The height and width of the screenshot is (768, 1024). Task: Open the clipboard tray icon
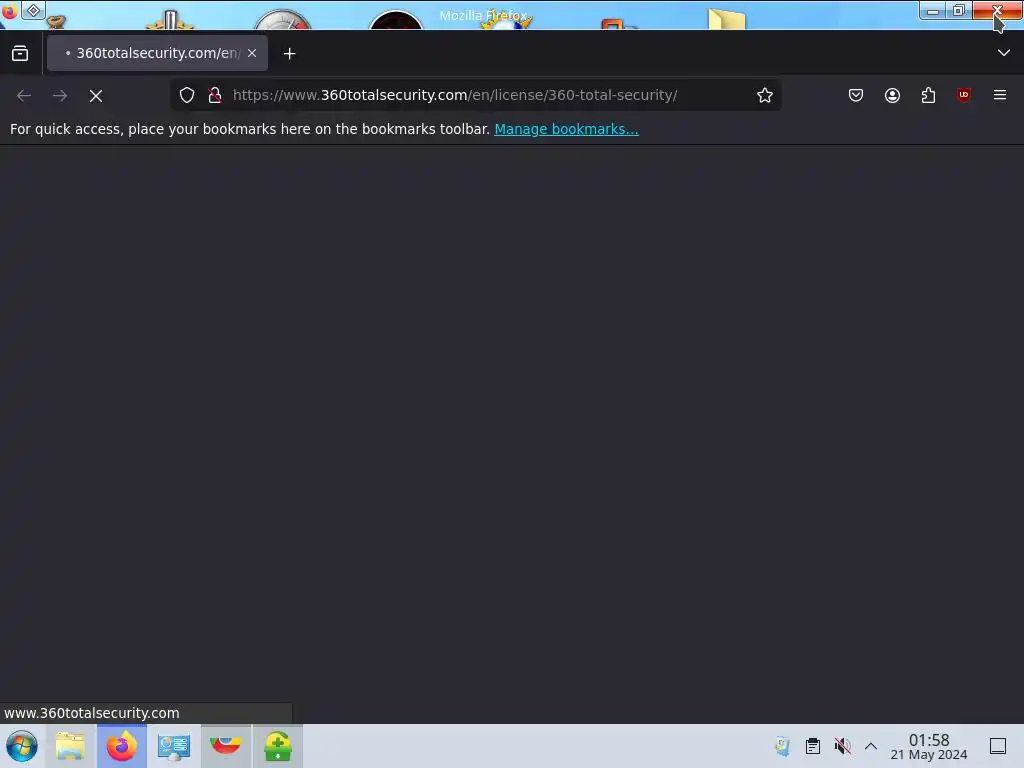point(812,746)
